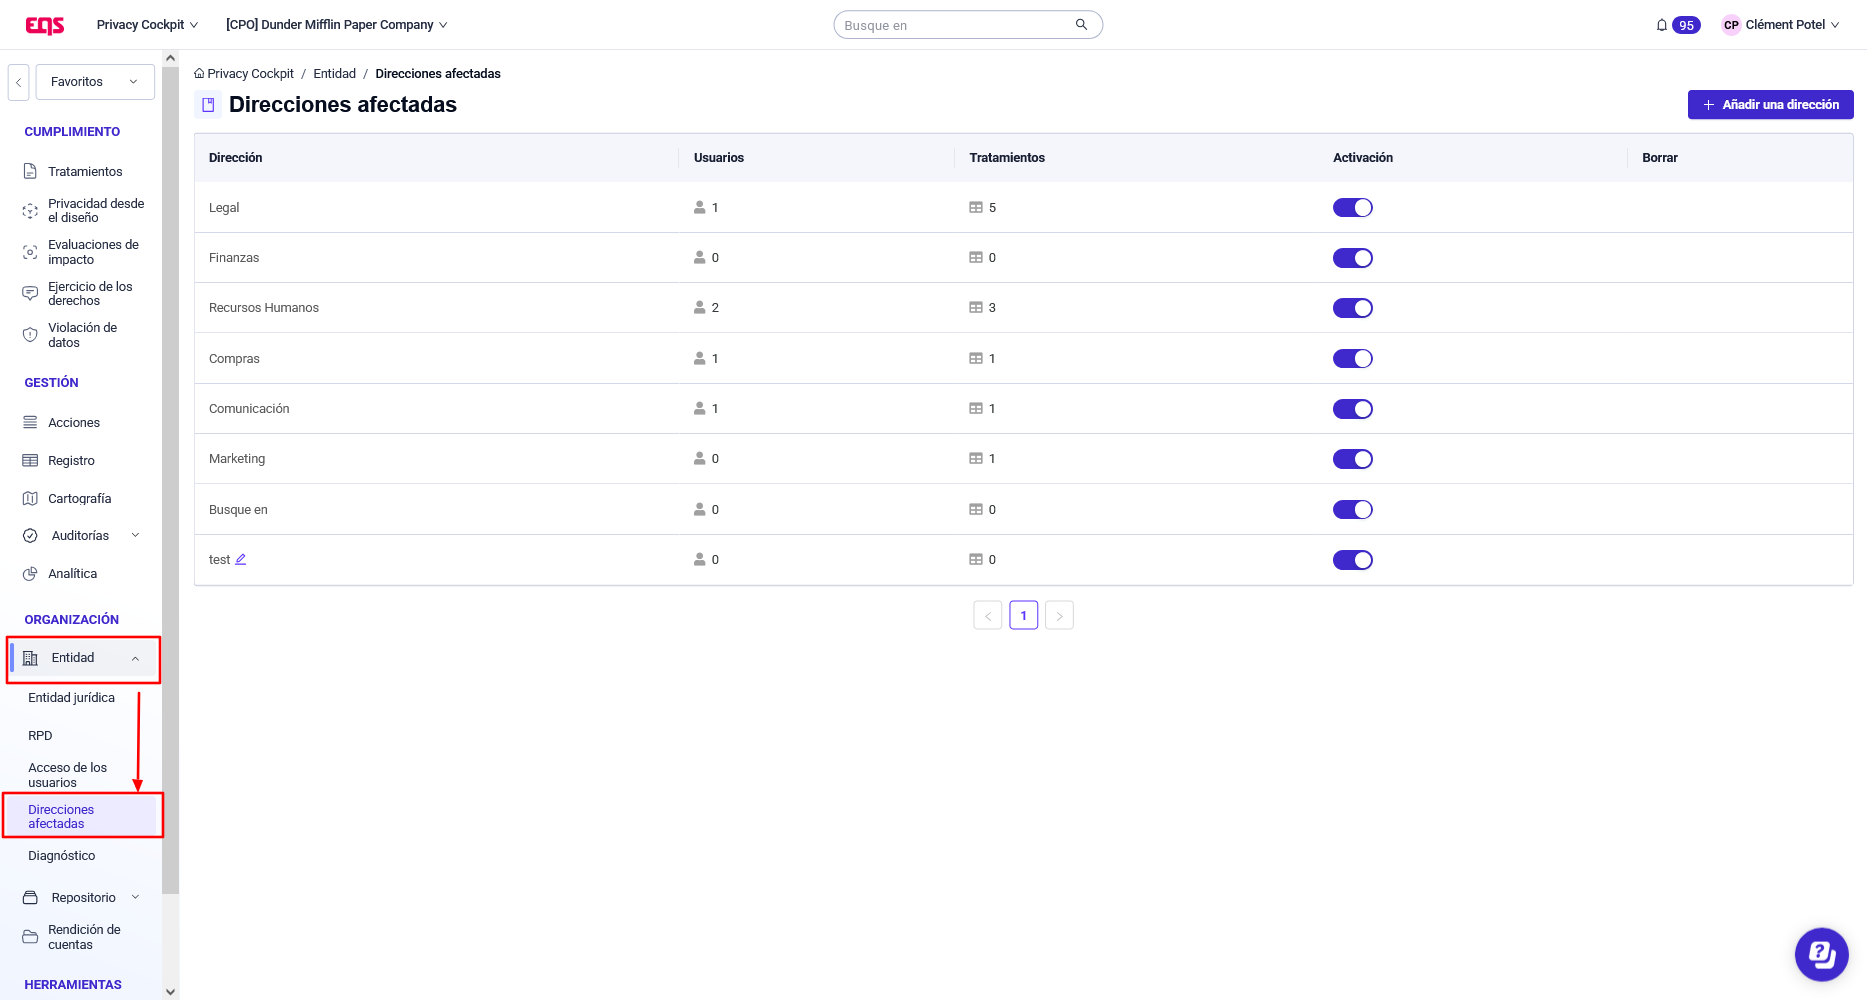Viewport: 1867px width, 1000px height.
Task: Toggle activation for Marketing
Action: [1352, 459]
